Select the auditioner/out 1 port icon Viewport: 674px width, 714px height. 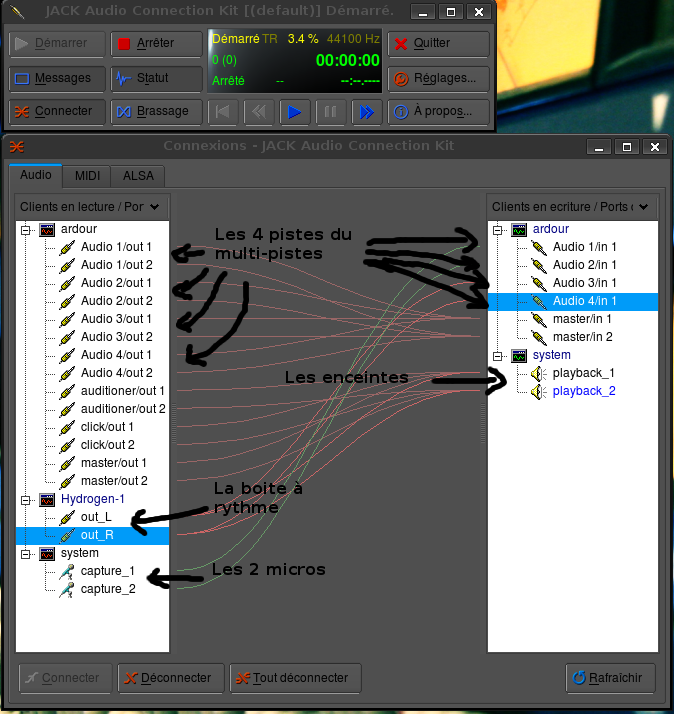coord(67,392)
